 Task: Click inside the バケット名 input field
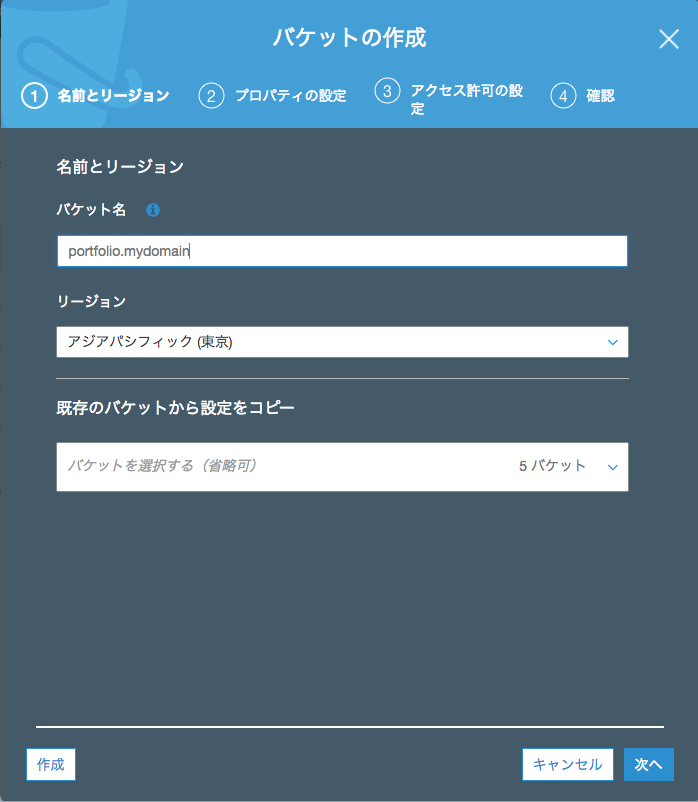pyautogui.click(x=342, y=251)
